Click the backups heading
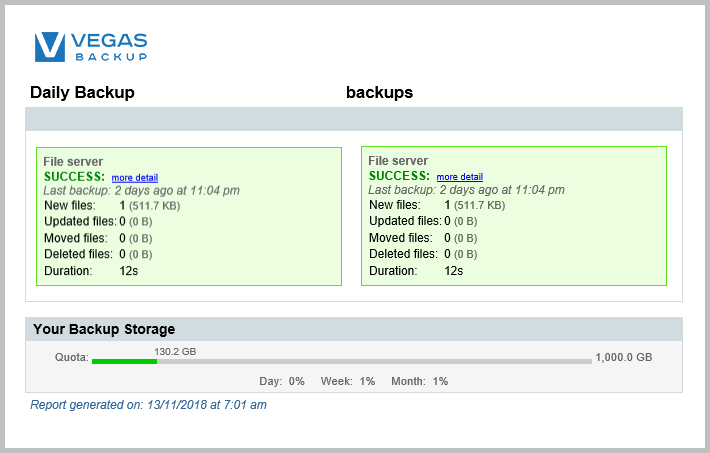This screenshot has width=710, height=453. [379, 93]
